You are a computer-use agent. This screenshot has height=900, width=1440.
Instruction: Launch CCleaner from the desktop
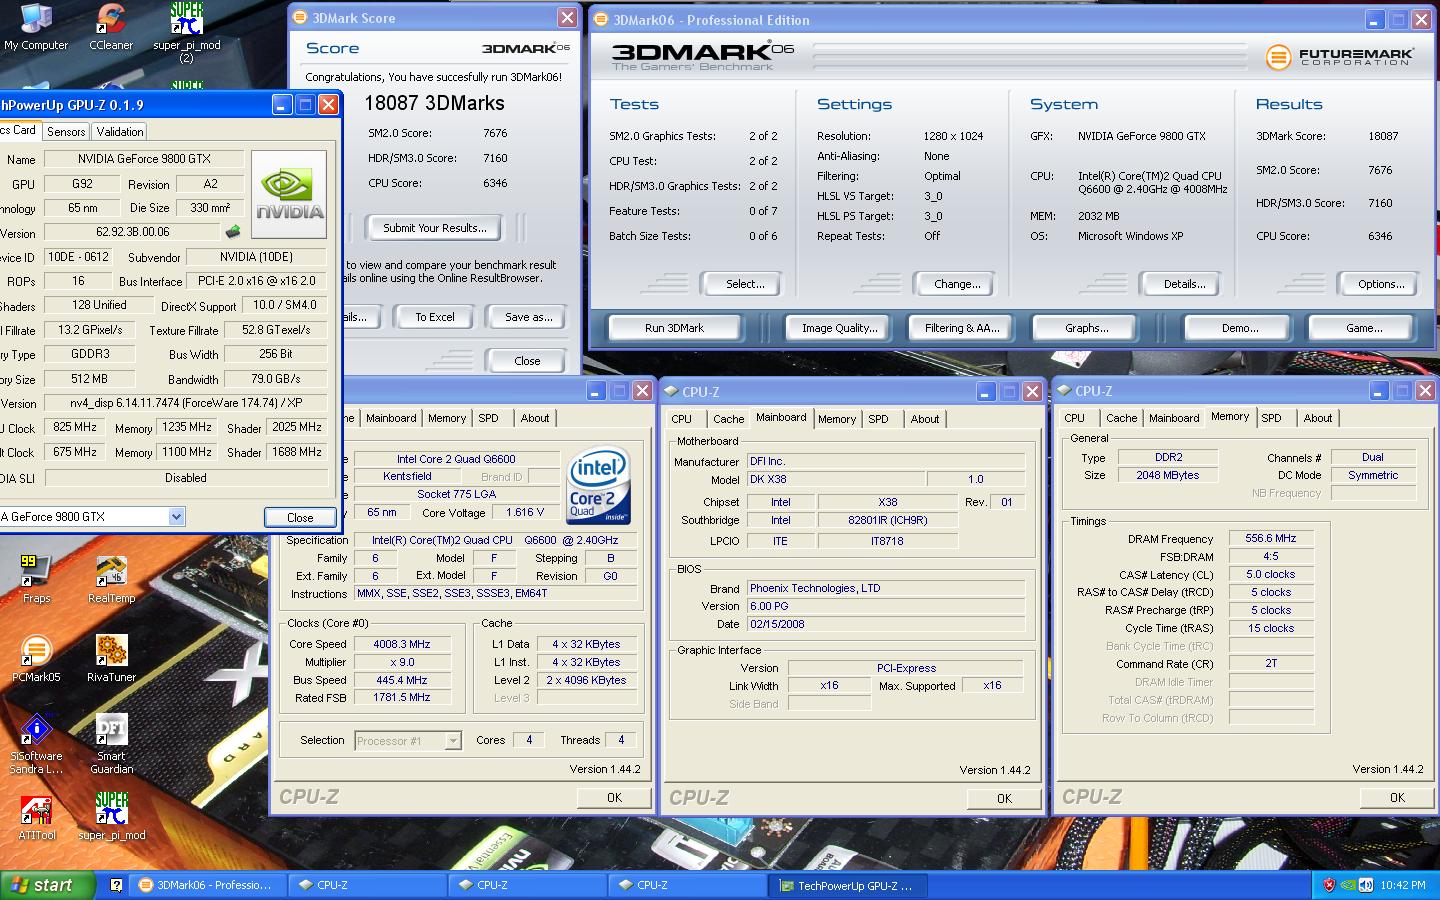(x=111, y=28)
